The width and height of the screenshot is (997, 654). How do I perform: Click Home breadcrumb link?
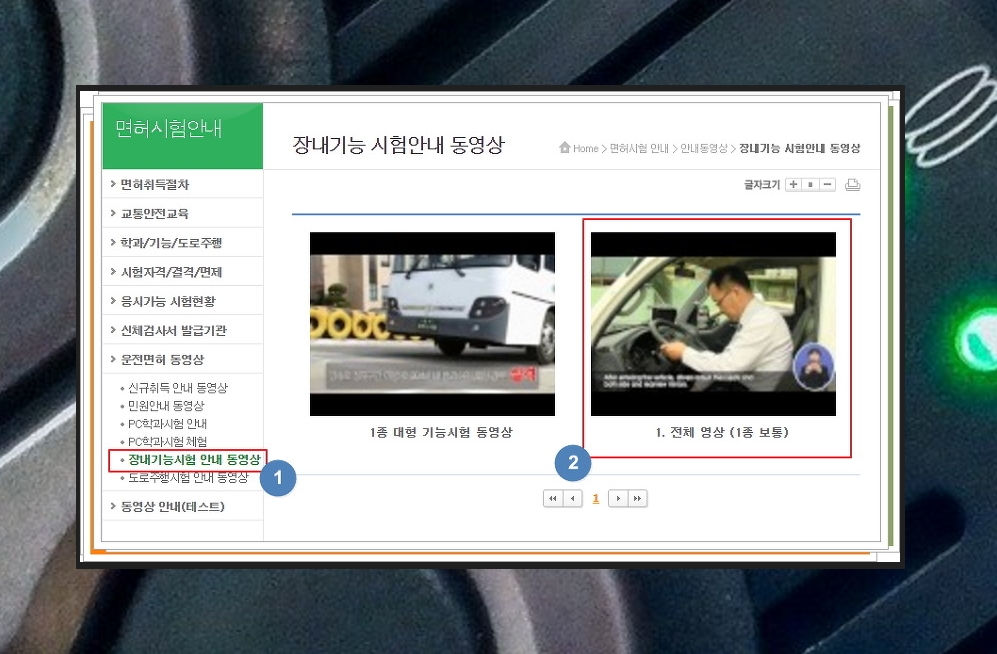click(x=586, y=148)
